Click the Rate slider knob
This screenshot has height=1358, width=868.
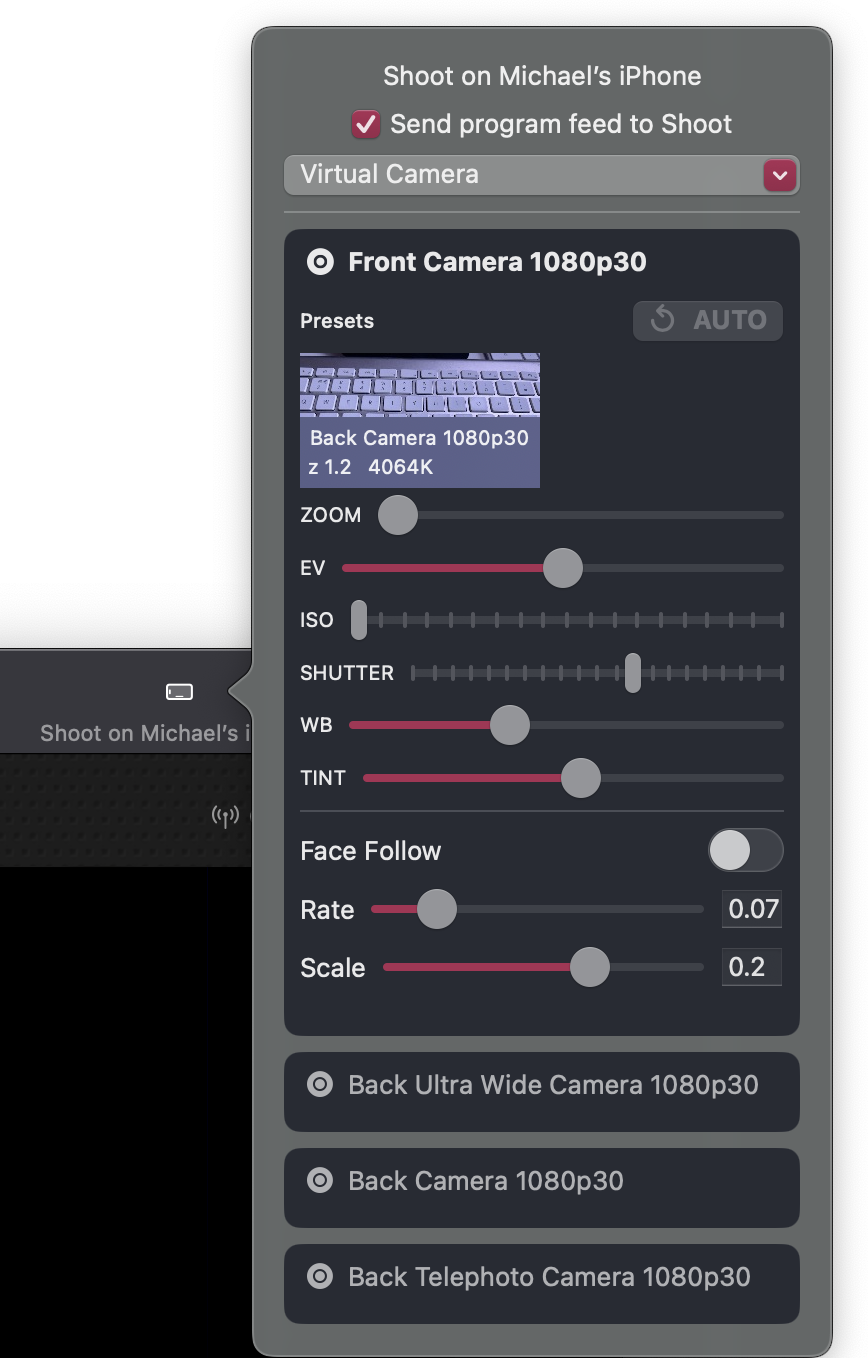pos(437,910)
